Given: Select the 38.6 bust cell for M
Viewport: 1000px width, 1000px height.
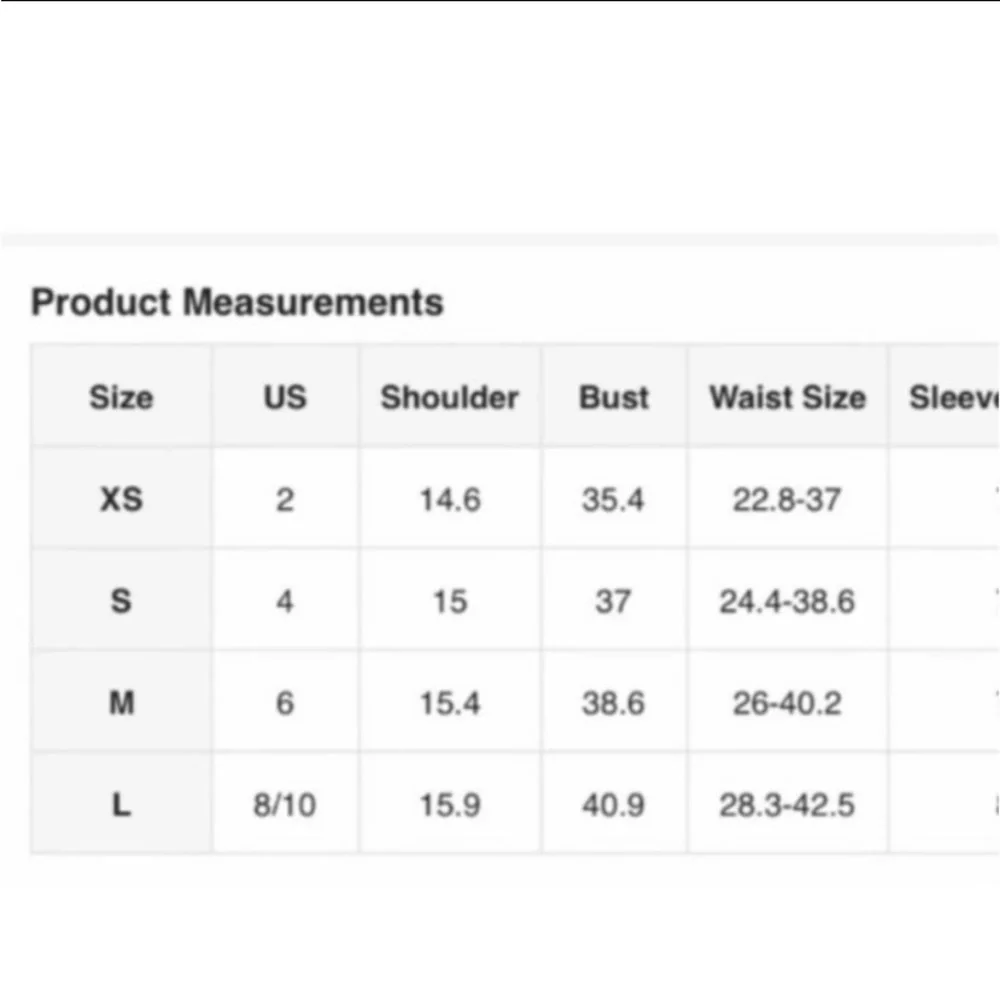Looking at the screenshot, I should tap(613, 703).
